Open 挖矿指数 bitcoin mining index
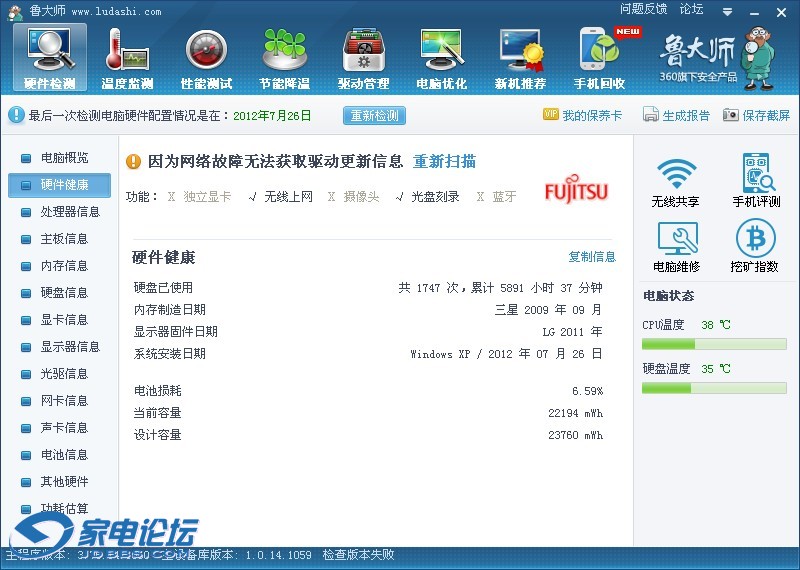800x570 pixels. click(755, 246)
